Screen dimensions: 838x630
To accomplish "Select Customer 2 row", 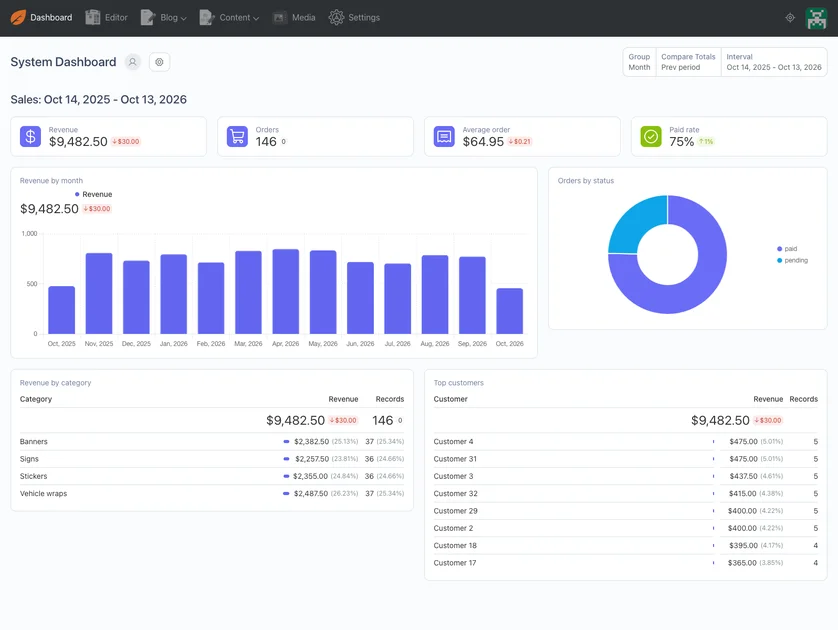I will 626,528.
